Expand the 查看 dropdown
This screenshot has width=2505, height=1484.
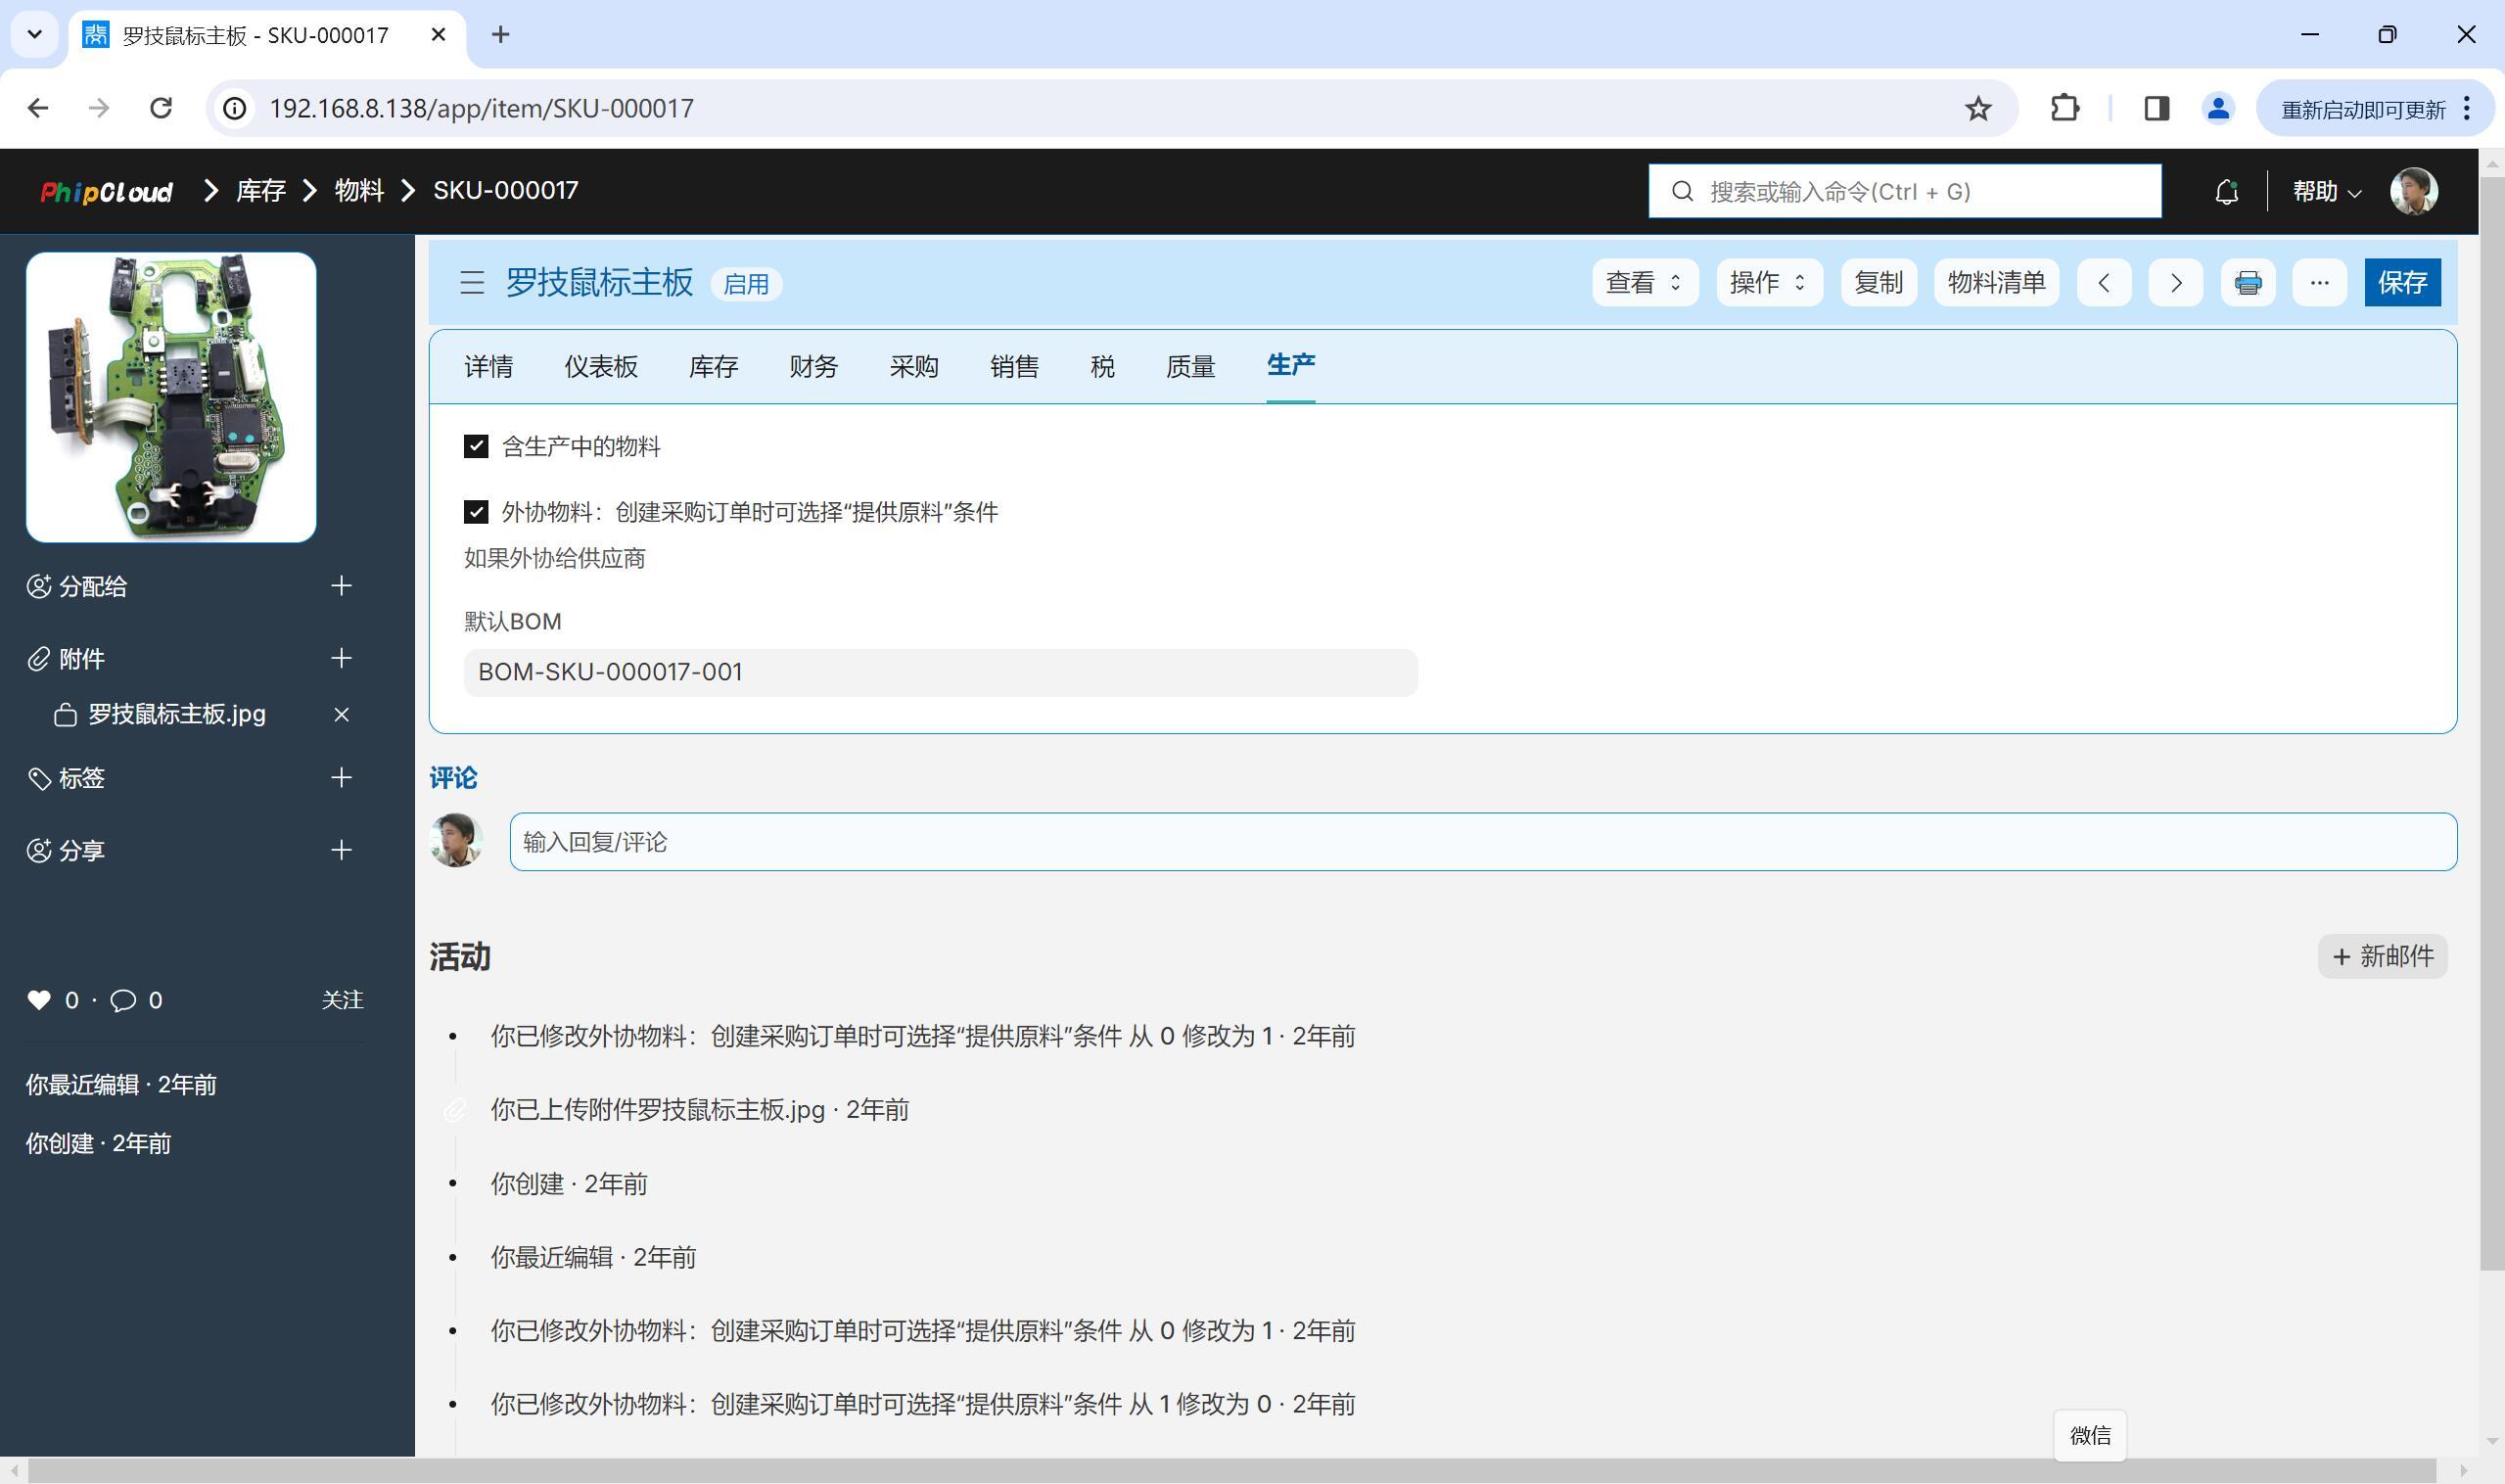point(1644,283)
